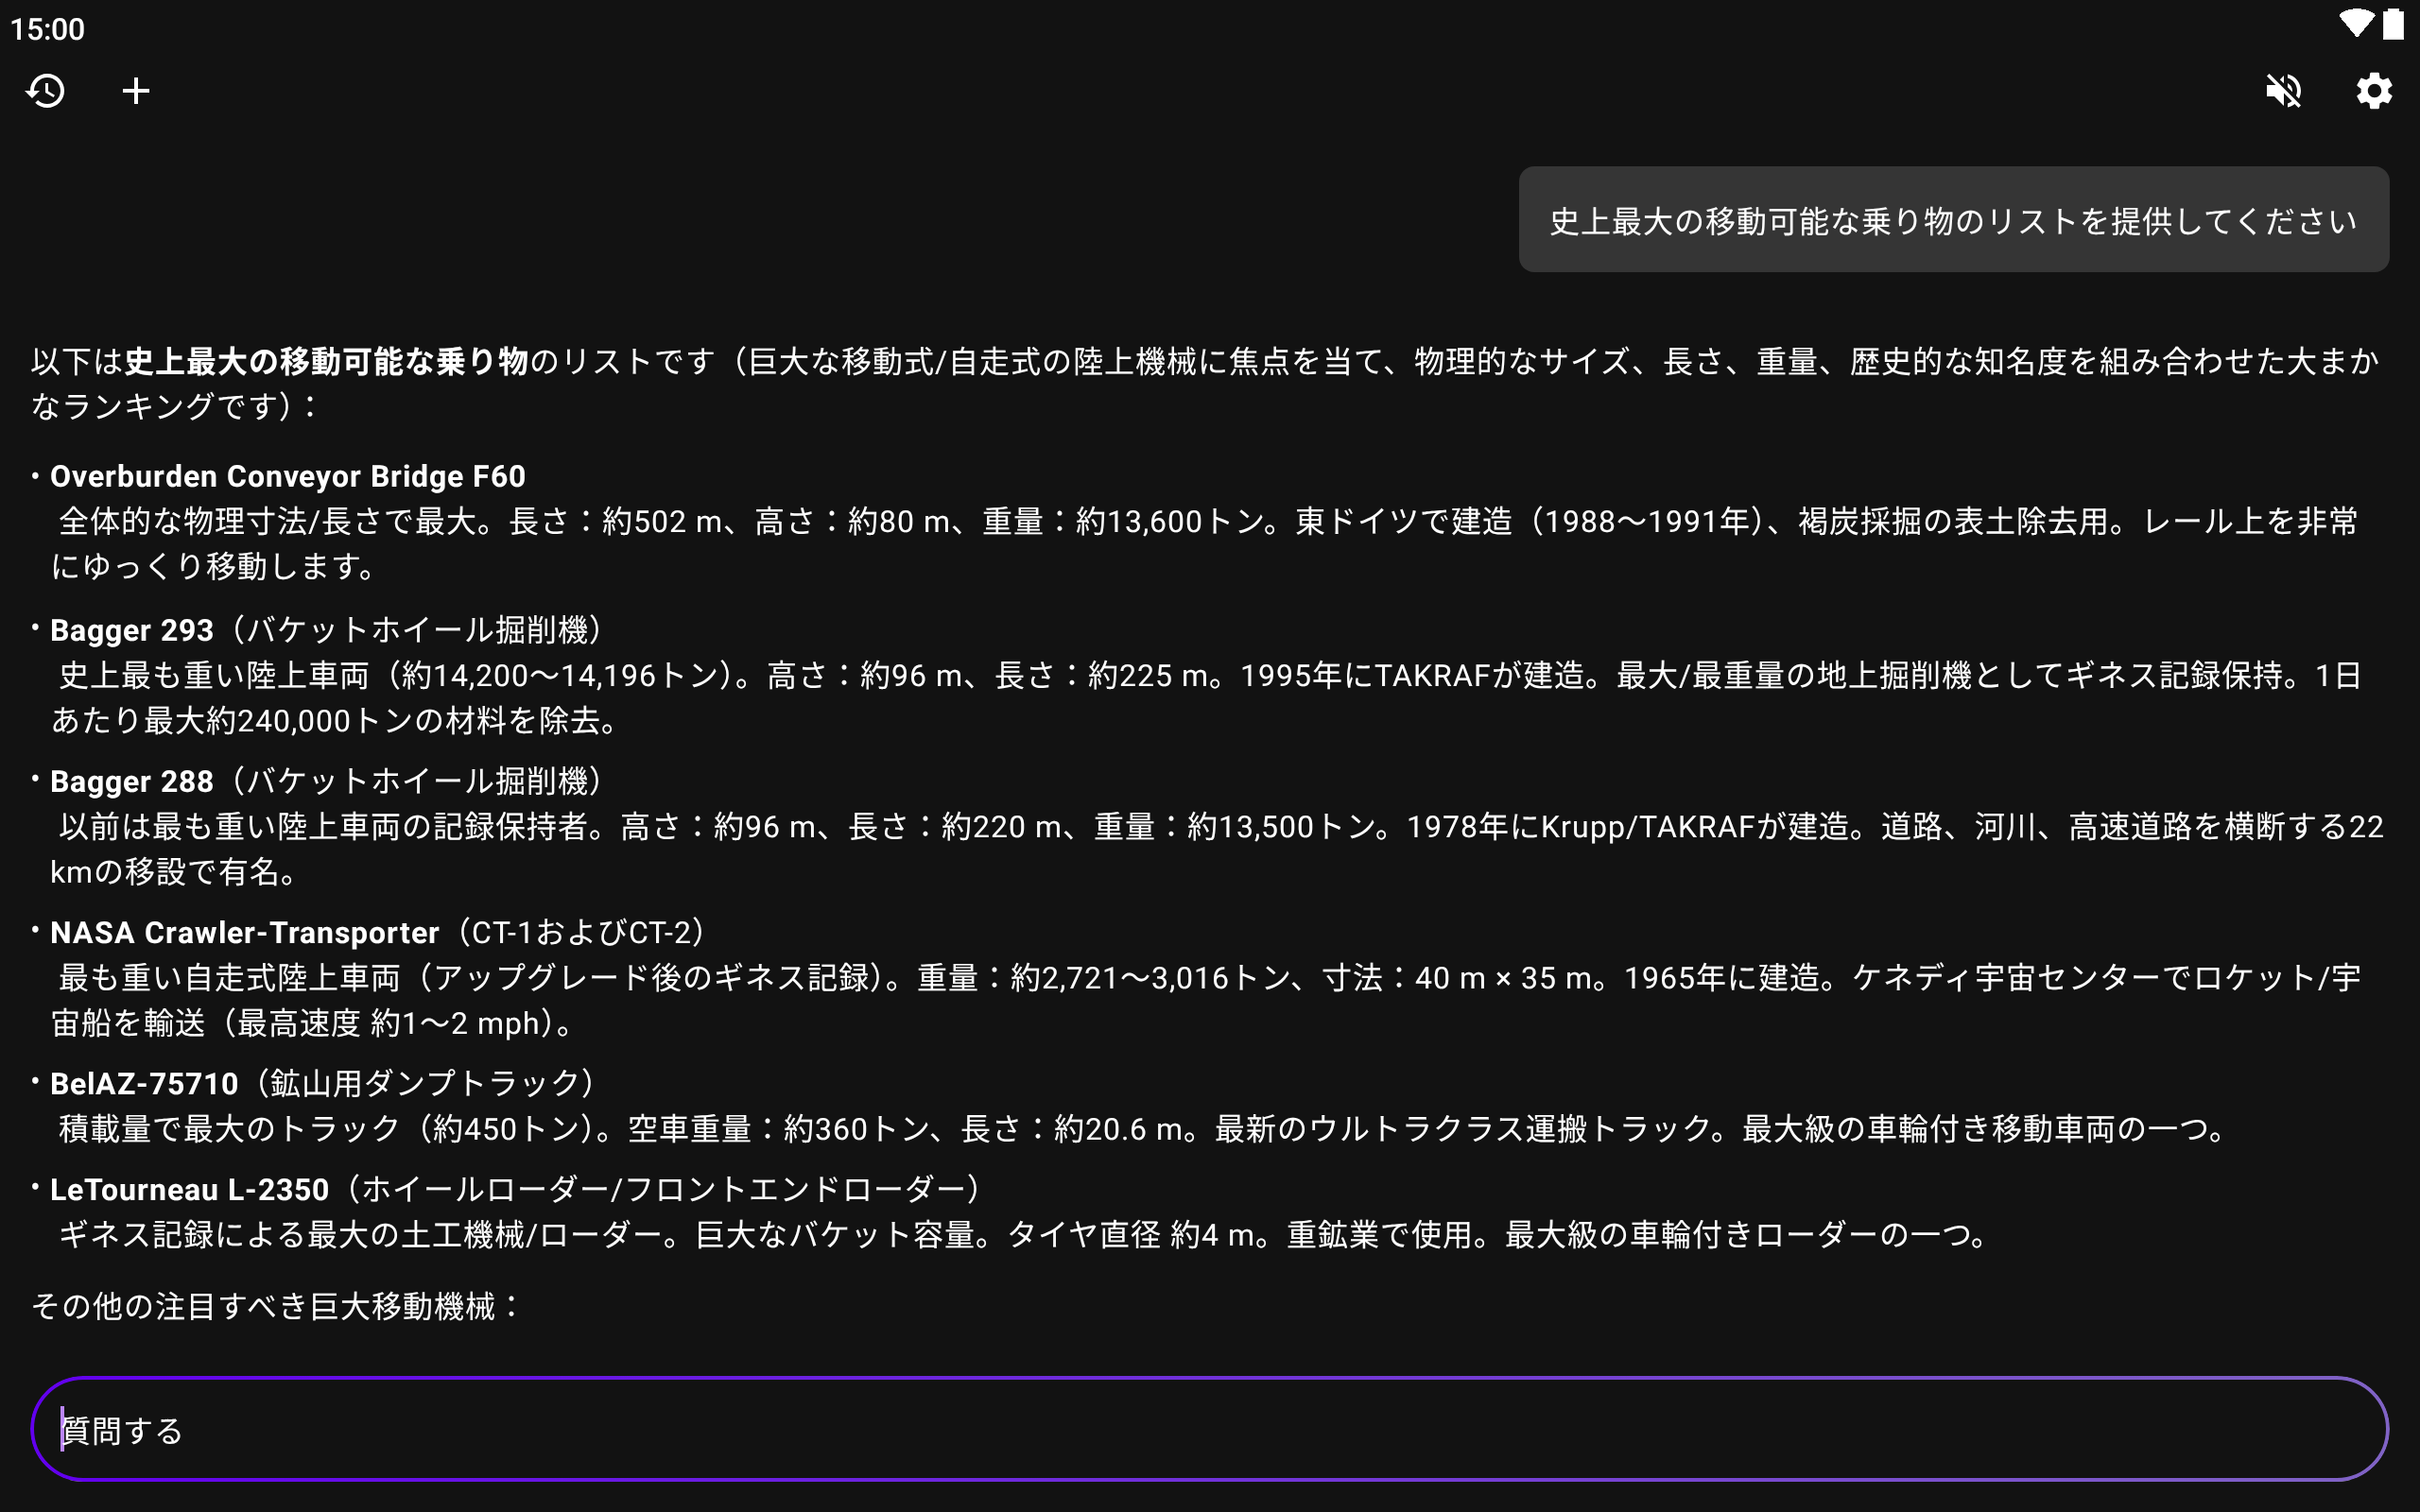Click the battery status icon
Screen dimensions: 2420x1512
click(2393, 24)
